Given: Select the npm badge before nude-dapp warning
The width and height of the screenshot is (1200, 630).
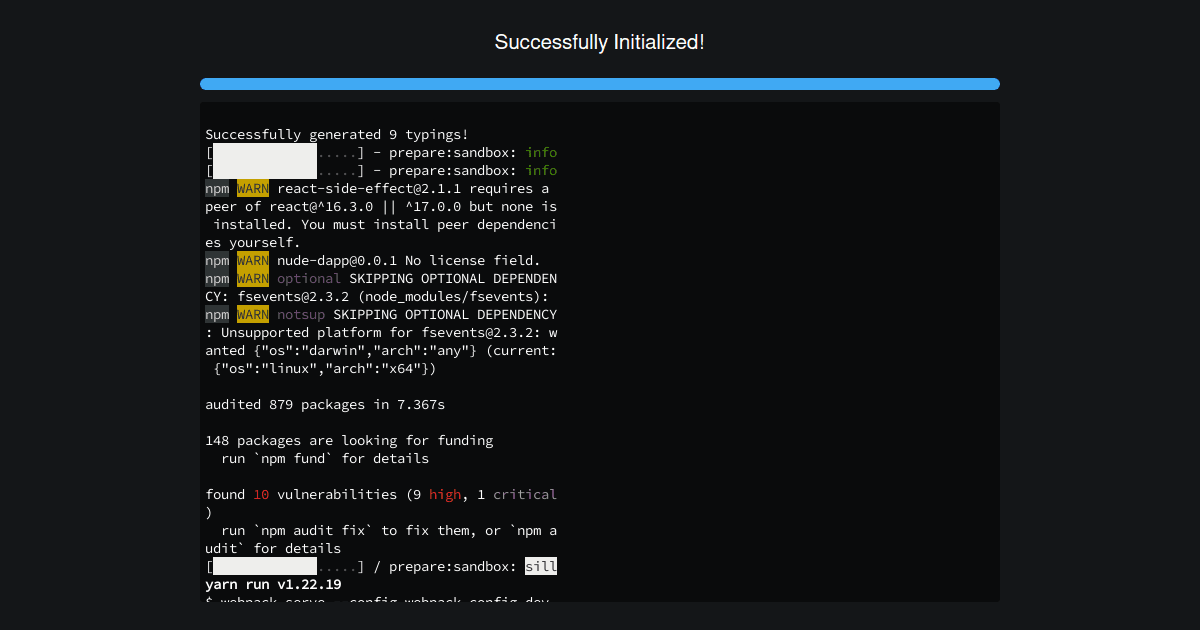Looking at the screenshot, I should pos(217,260).
